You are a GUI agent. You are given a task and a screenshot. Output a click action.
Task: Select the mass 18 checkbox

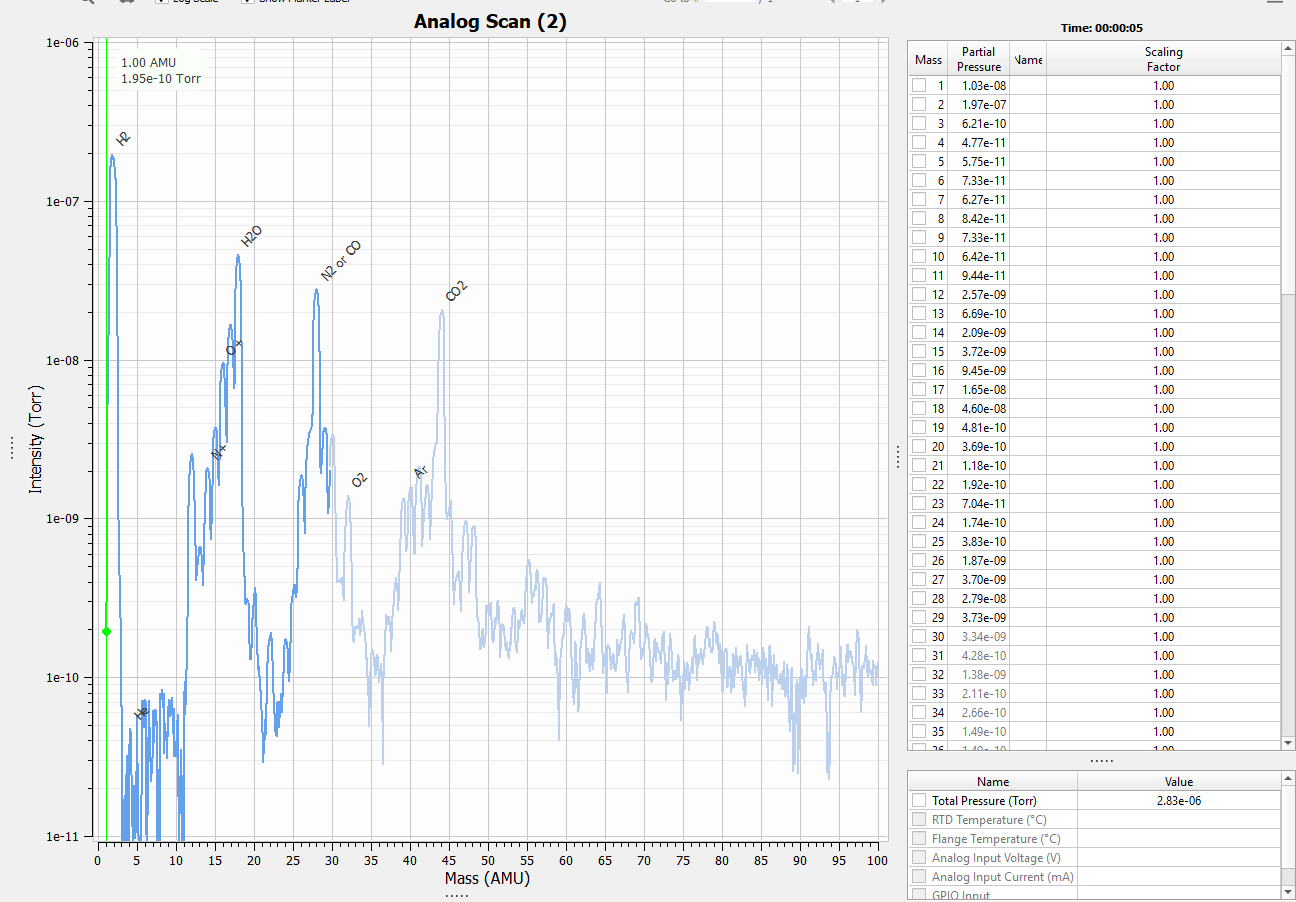(918, 409)
